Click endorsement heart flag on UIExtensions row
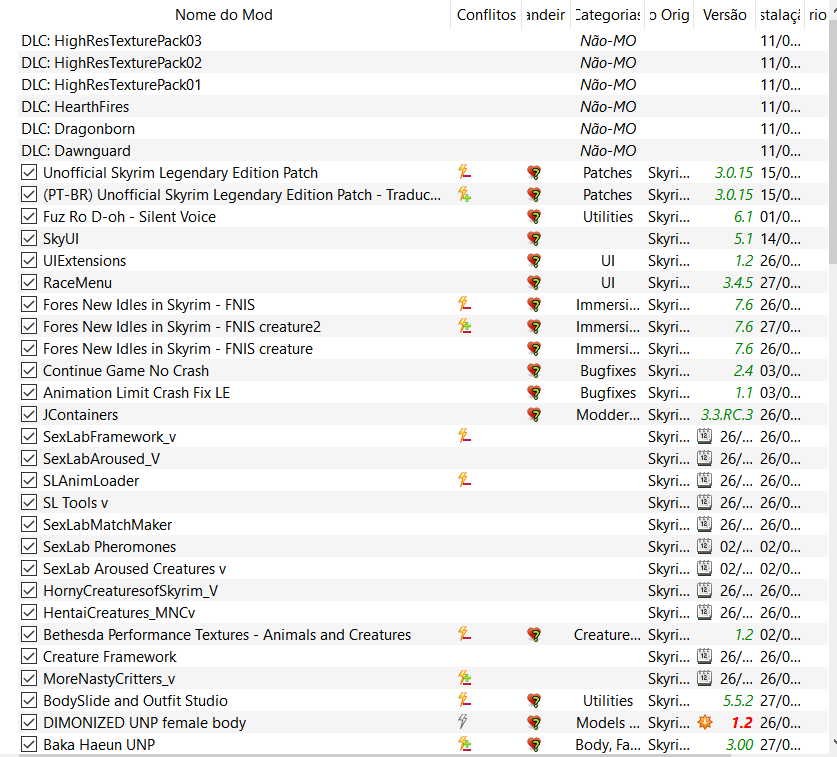Screen dimensions: 837x757 pos(534,261)
